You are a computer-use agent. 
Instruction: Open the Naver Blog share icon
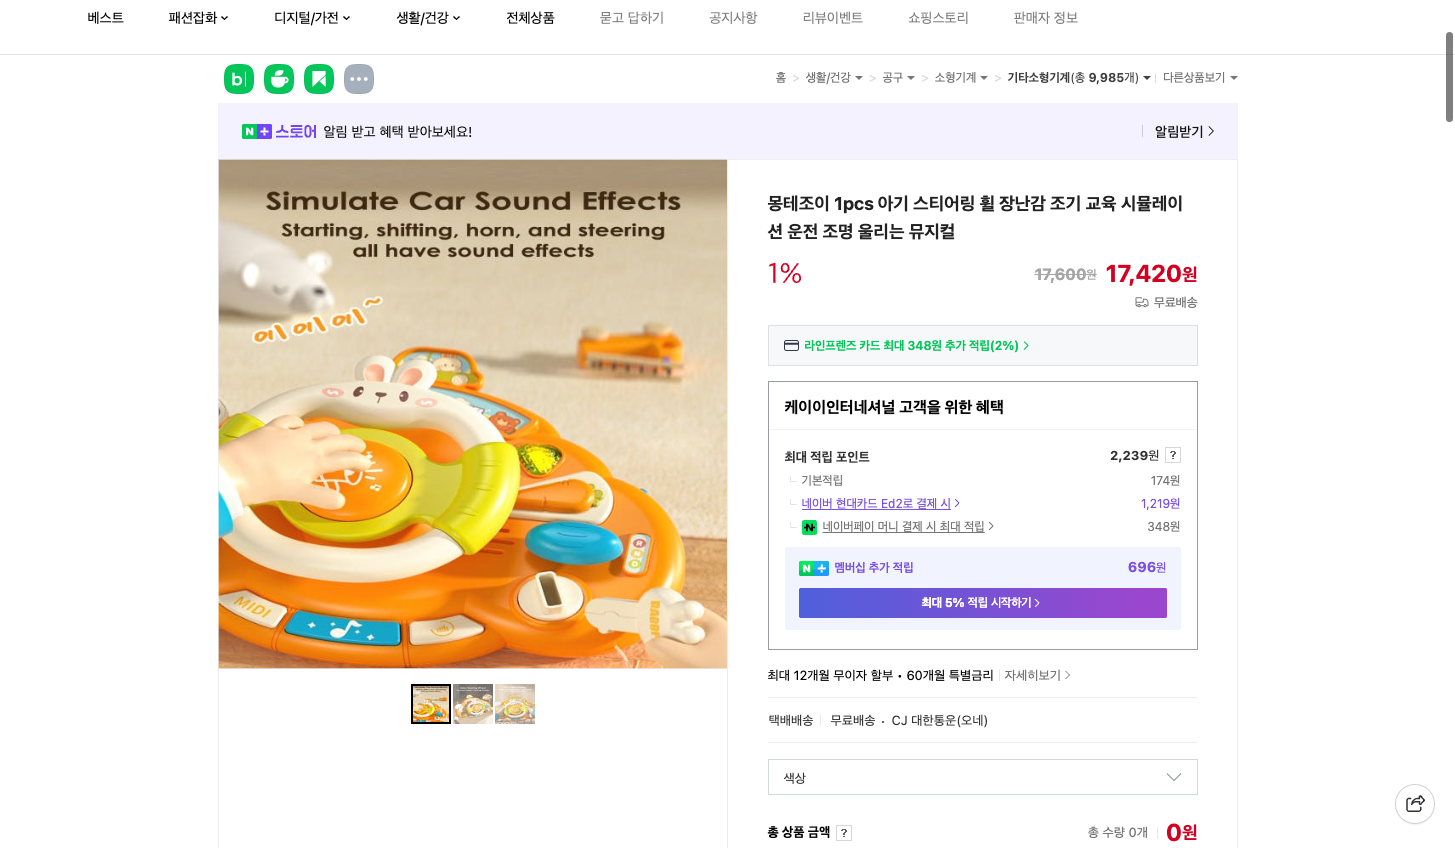(238, 78)
